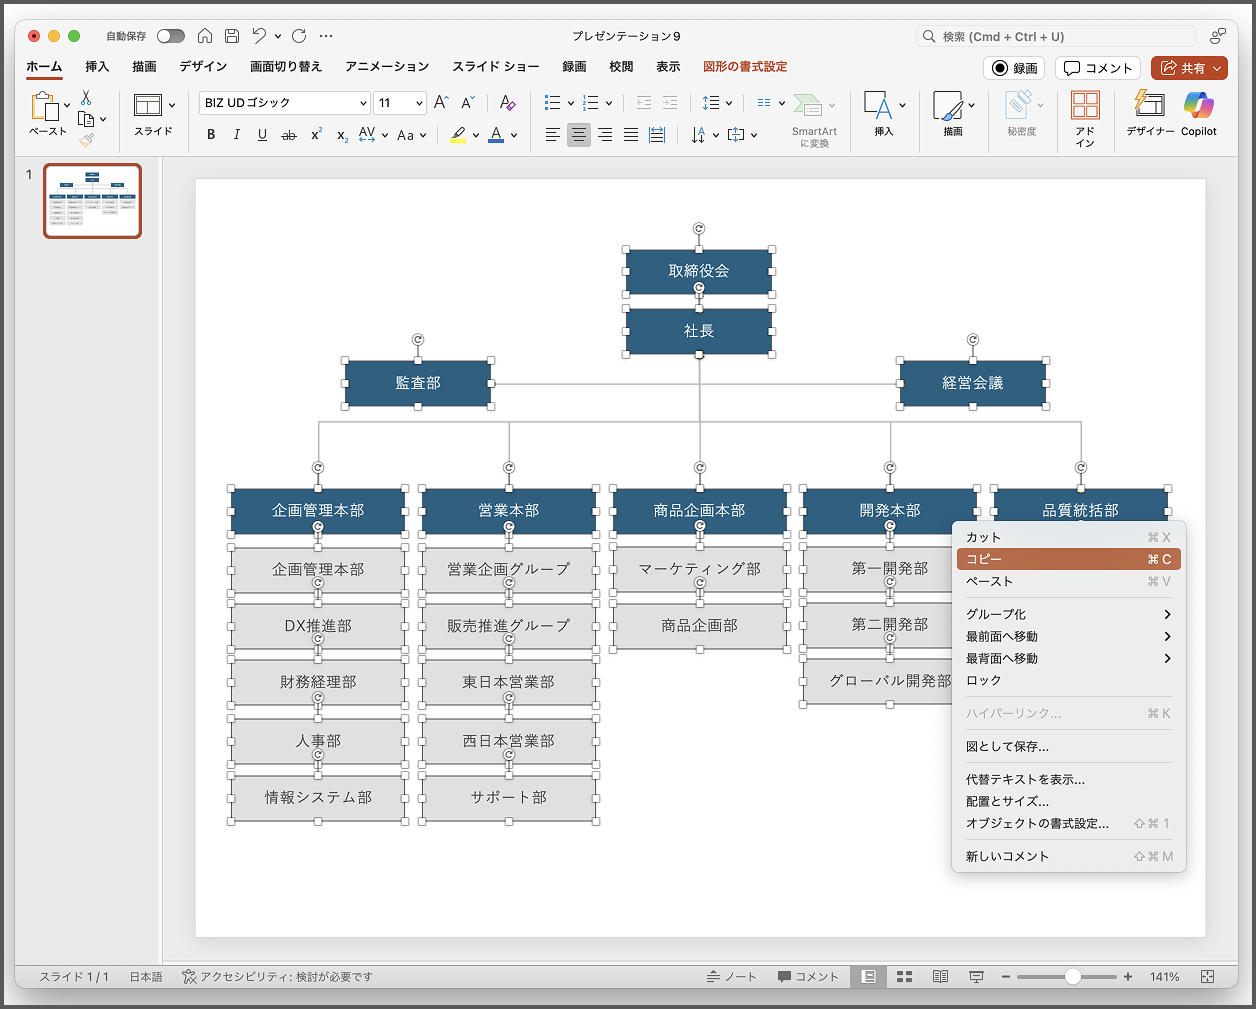
Task: Open the font size dropdown showing 11
Action: (419, 103)
